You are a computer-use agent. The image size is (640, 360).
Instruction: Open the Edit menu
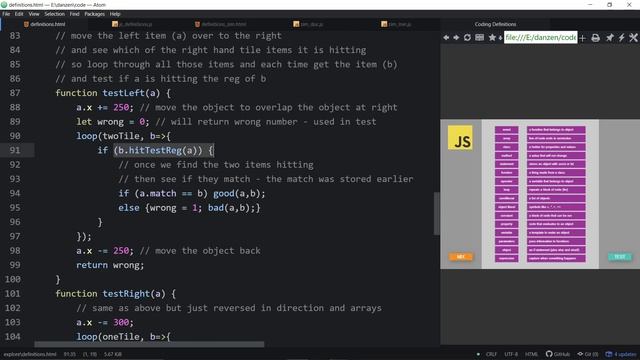click(x=19, y=14)
